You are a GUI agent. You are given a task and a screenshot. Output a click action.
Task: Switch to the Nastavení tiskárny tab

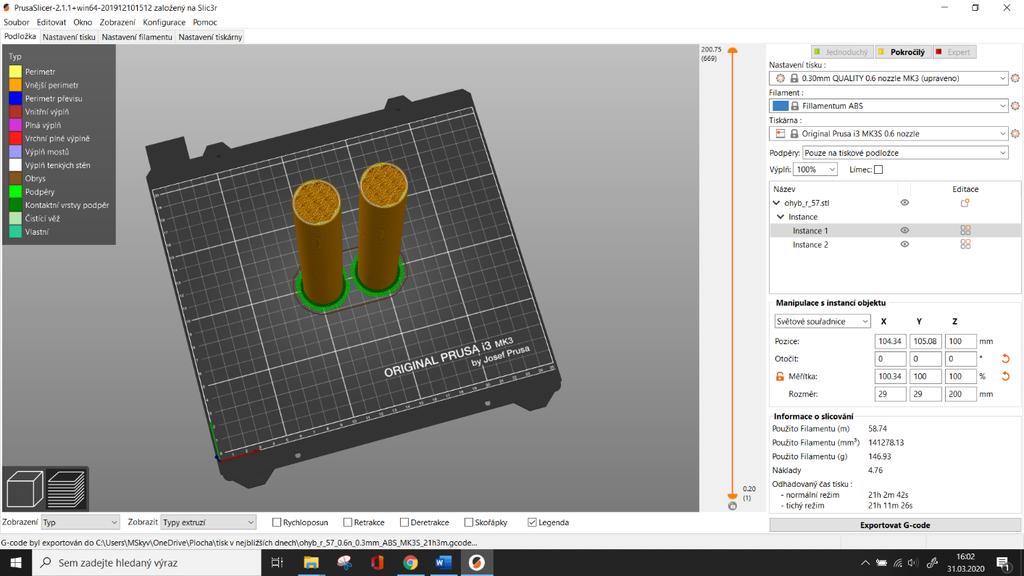pyautogui.click(x=210, y=37)
